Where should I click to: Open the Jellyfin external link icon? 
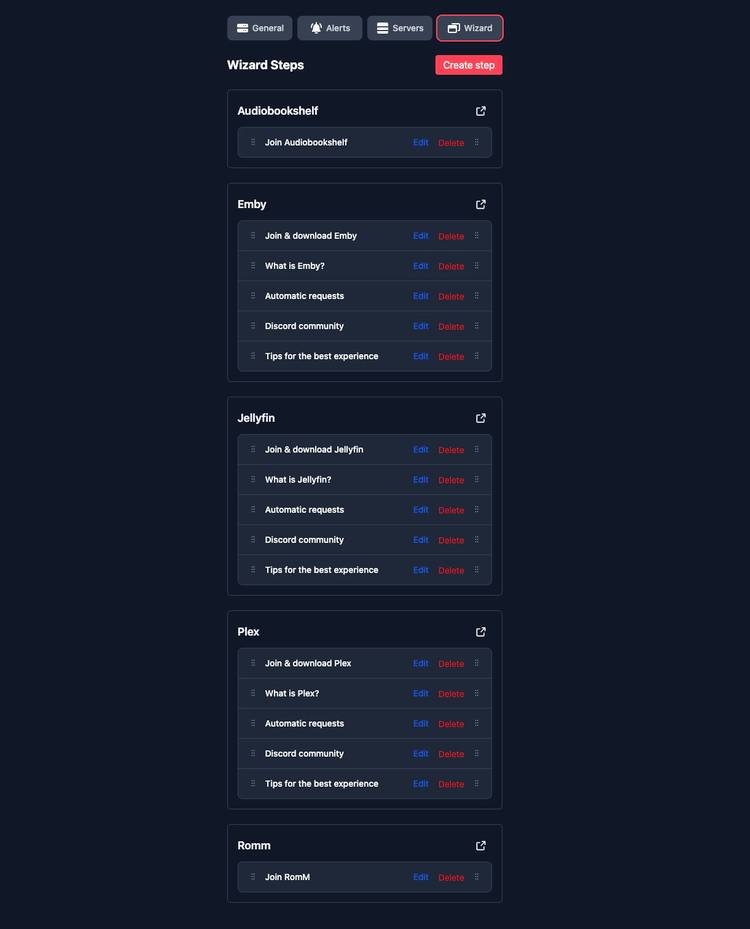(480, 418)
